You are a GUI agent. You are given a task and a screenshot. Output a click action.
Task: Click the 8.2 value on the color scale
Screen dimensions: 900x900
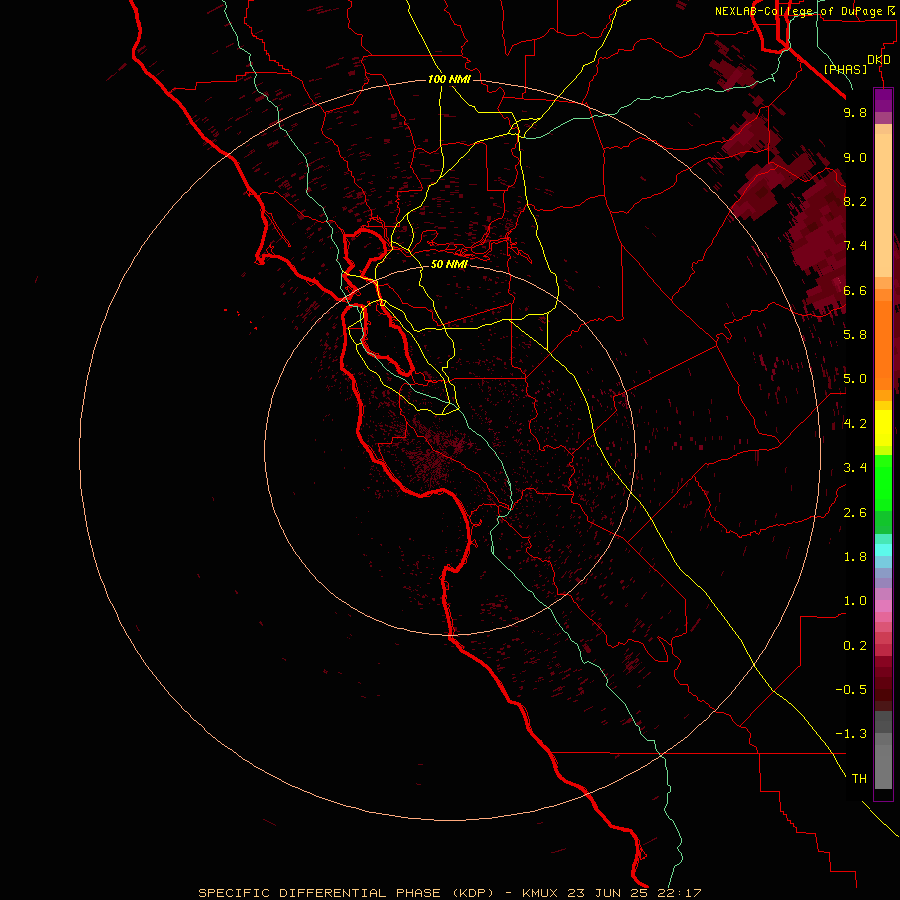pos(855,201)
